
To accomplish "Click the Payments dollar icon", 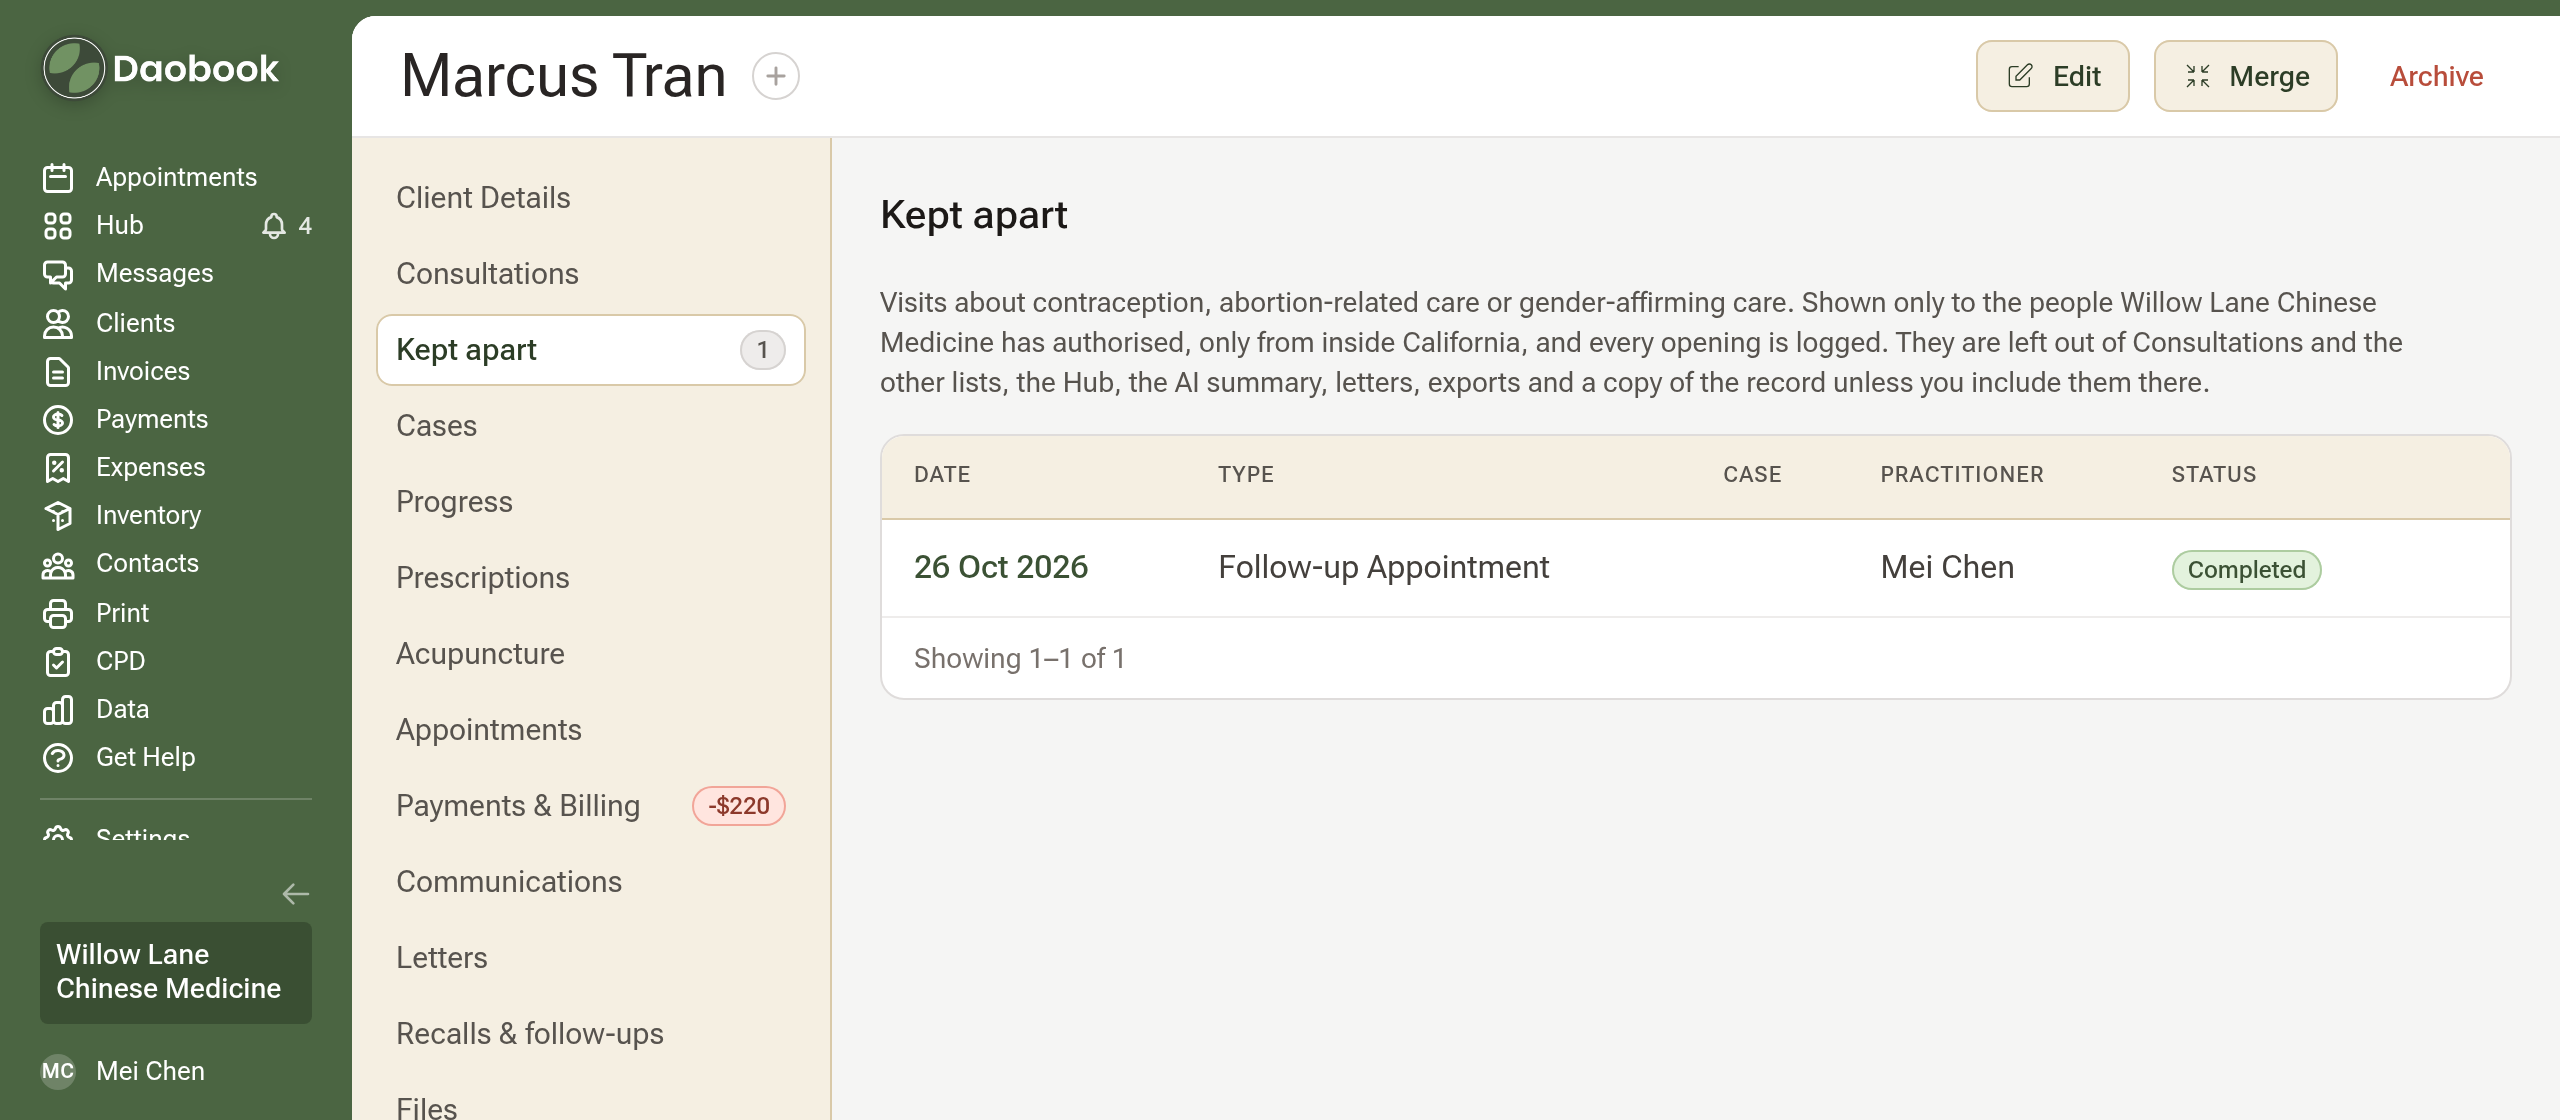I will (x=58, y=420).
